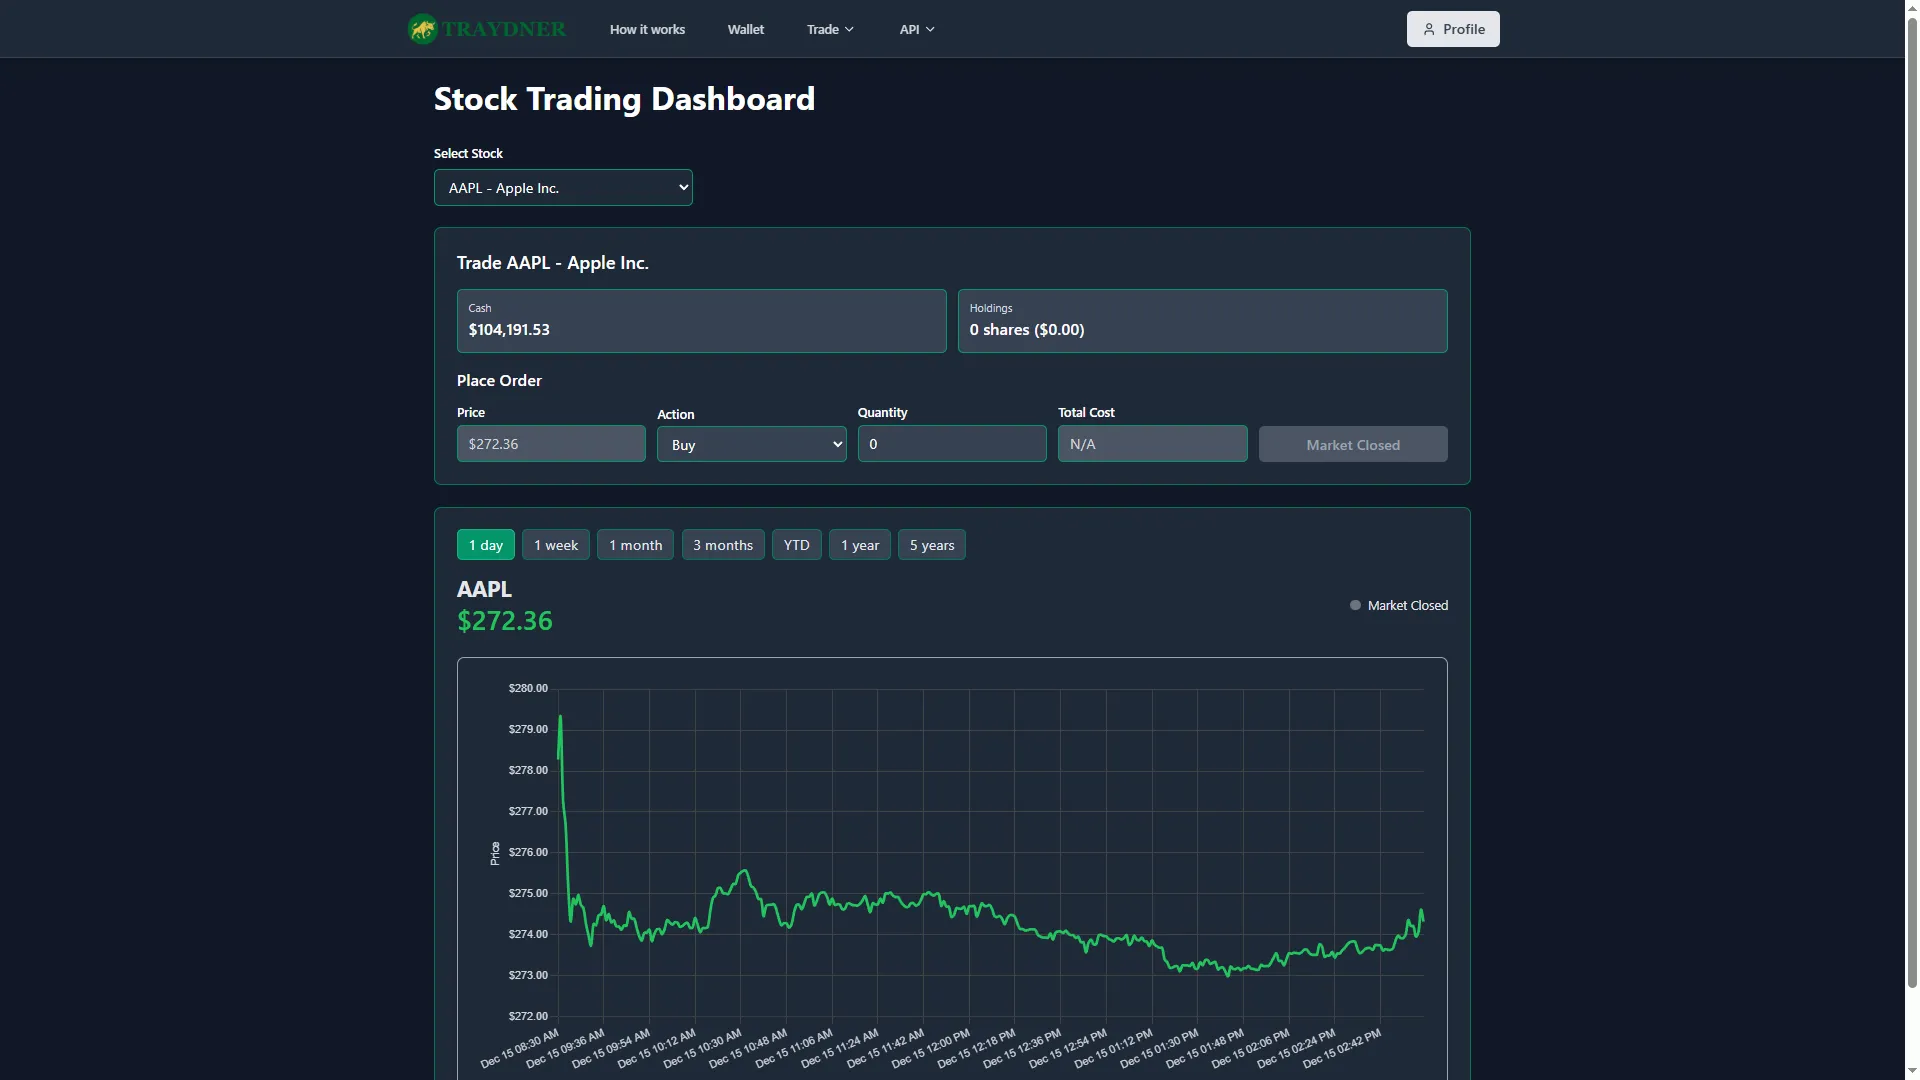The width and height of the screenshot is (1920, 1080).
Task: Click the Price field showing $272.36
Action: coord(551,444)
